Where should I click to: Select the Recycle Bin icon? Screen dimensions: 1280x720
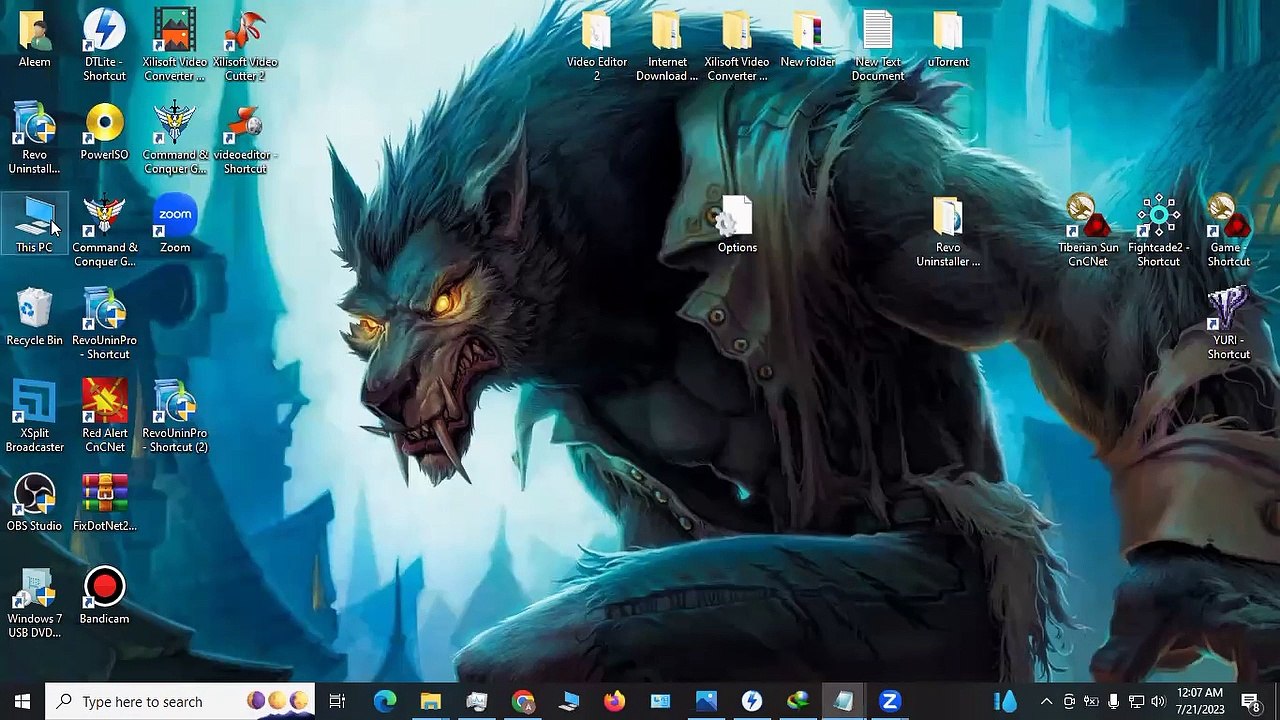[x=35, y=315]
